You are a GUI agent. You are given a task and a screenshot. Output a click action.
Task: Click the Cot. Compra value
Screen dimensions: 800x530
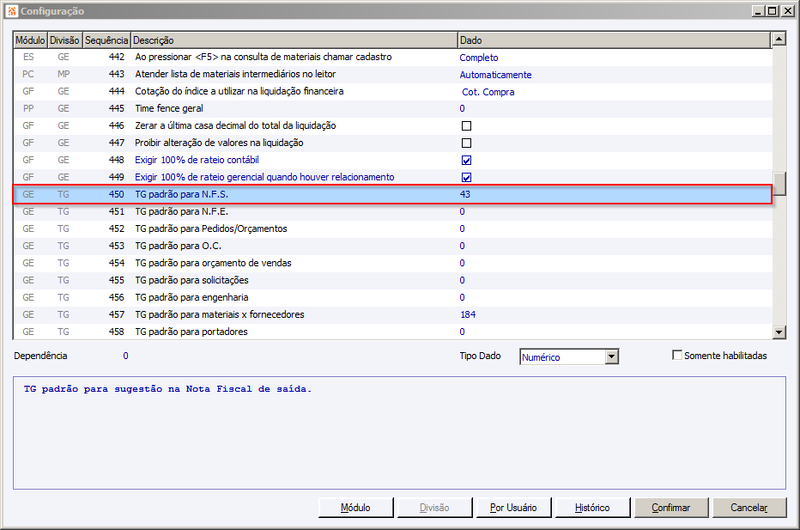tap(488, 92)
